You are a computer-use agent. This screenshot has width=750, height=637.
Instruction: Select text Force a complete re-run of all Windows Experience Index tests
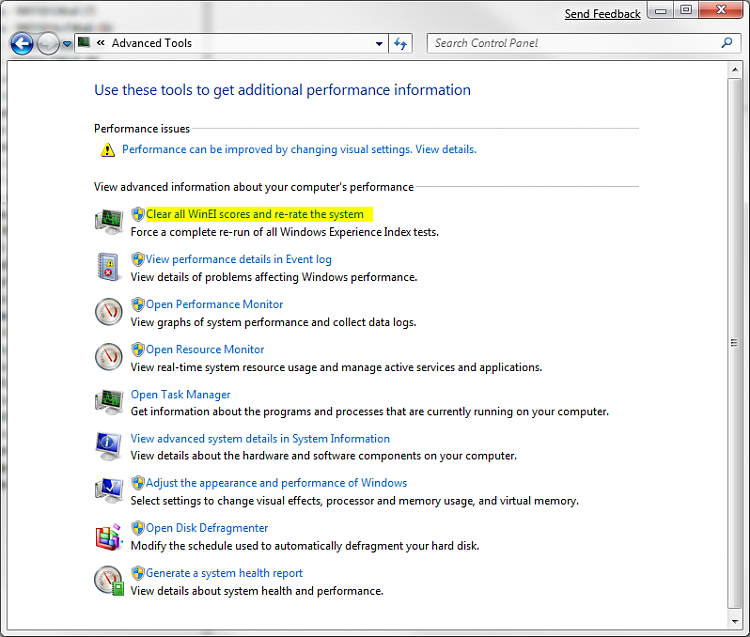pos(285,232)
